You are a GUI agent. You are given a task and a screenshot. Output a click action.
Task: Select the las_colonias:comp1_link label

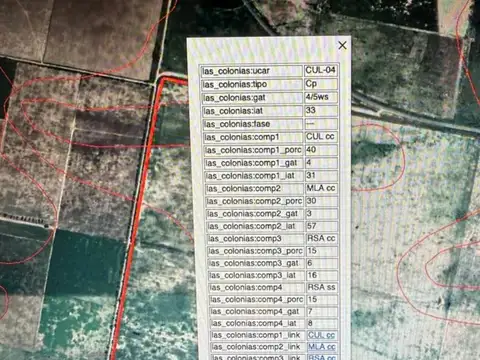[x=256, y=335]
